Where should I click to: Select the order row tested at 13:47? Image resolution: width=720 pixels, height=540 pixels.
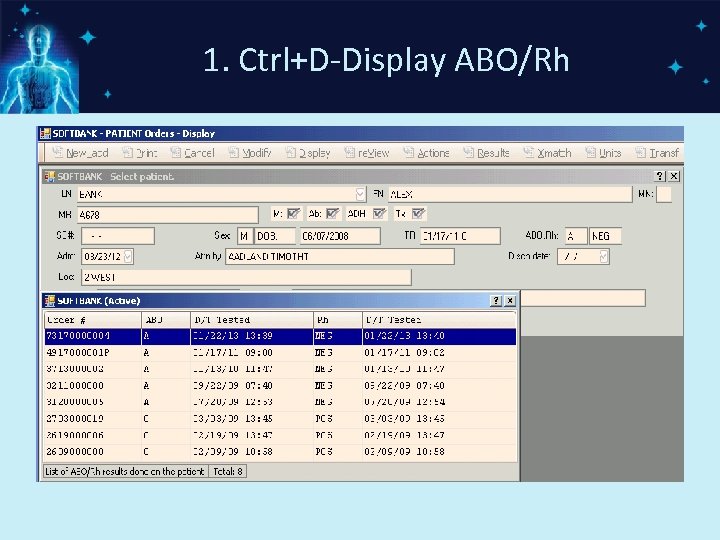pos(280,435)
